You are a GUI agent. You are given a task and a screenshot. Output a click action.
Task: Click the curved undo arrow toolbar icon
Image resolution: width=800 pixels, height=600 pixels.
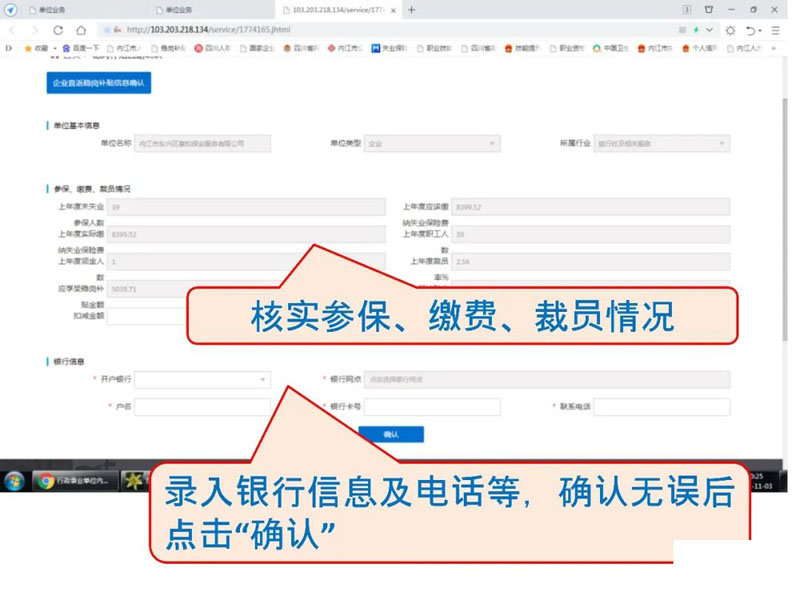(x=753, y=30)
